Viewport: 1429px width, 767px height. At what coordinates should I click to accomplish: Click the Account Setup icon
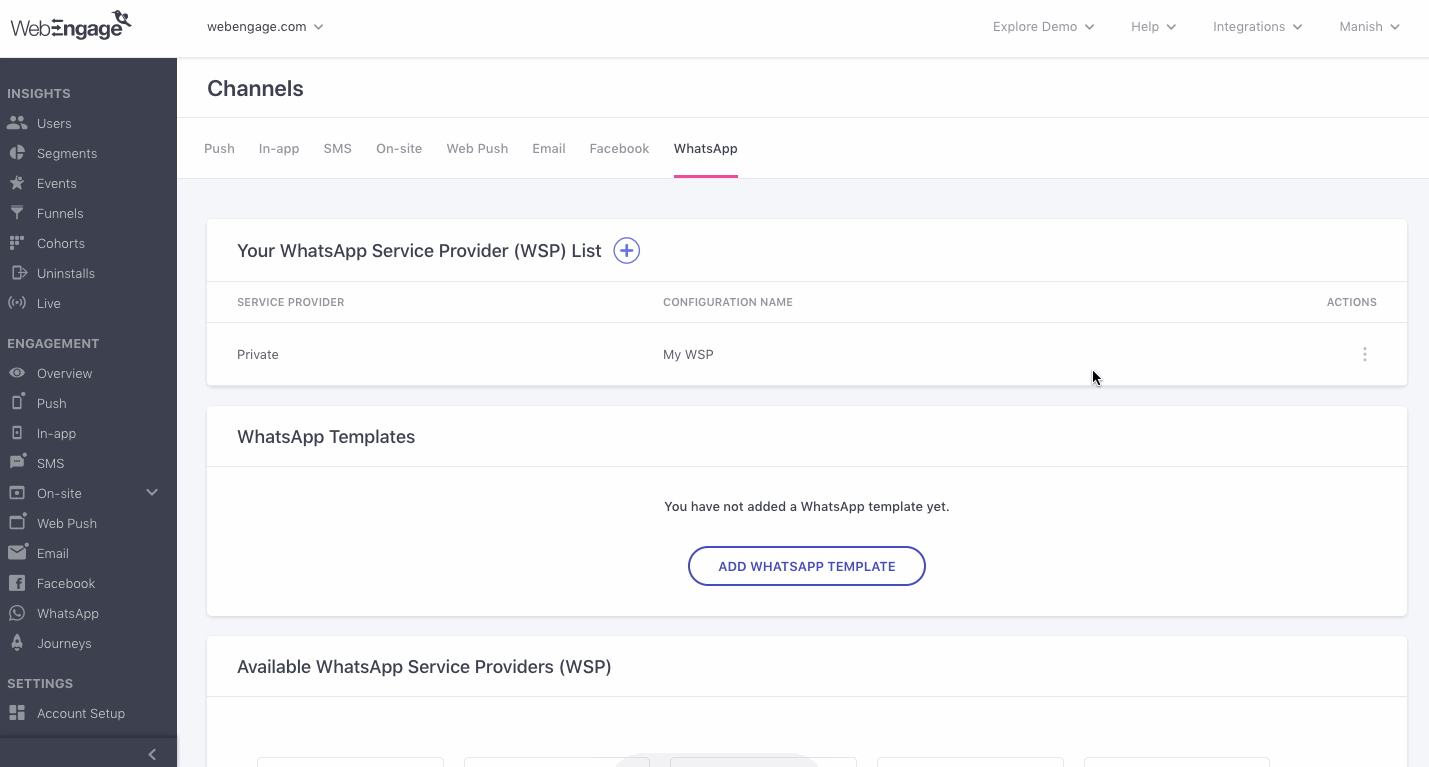(x=16, y=713)
